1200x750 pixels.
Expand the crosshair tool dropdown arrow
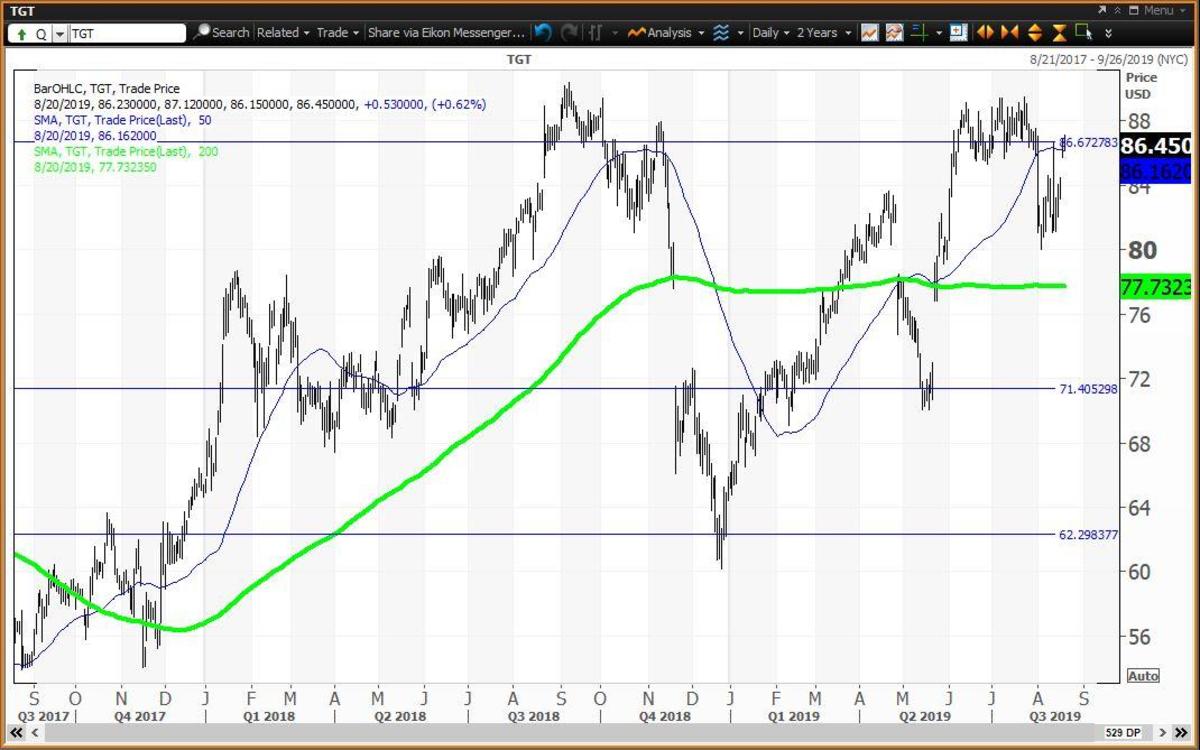[939, 33]
